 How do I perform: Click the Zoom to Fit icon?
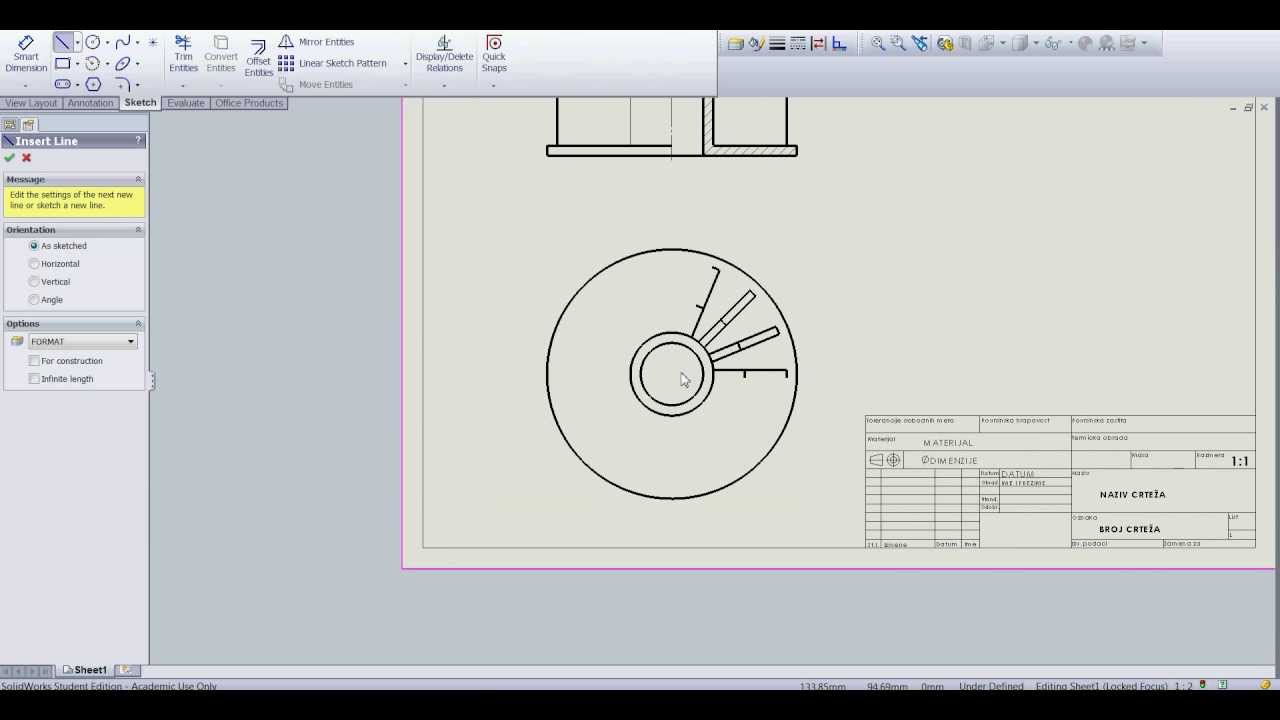click(877, 43)
